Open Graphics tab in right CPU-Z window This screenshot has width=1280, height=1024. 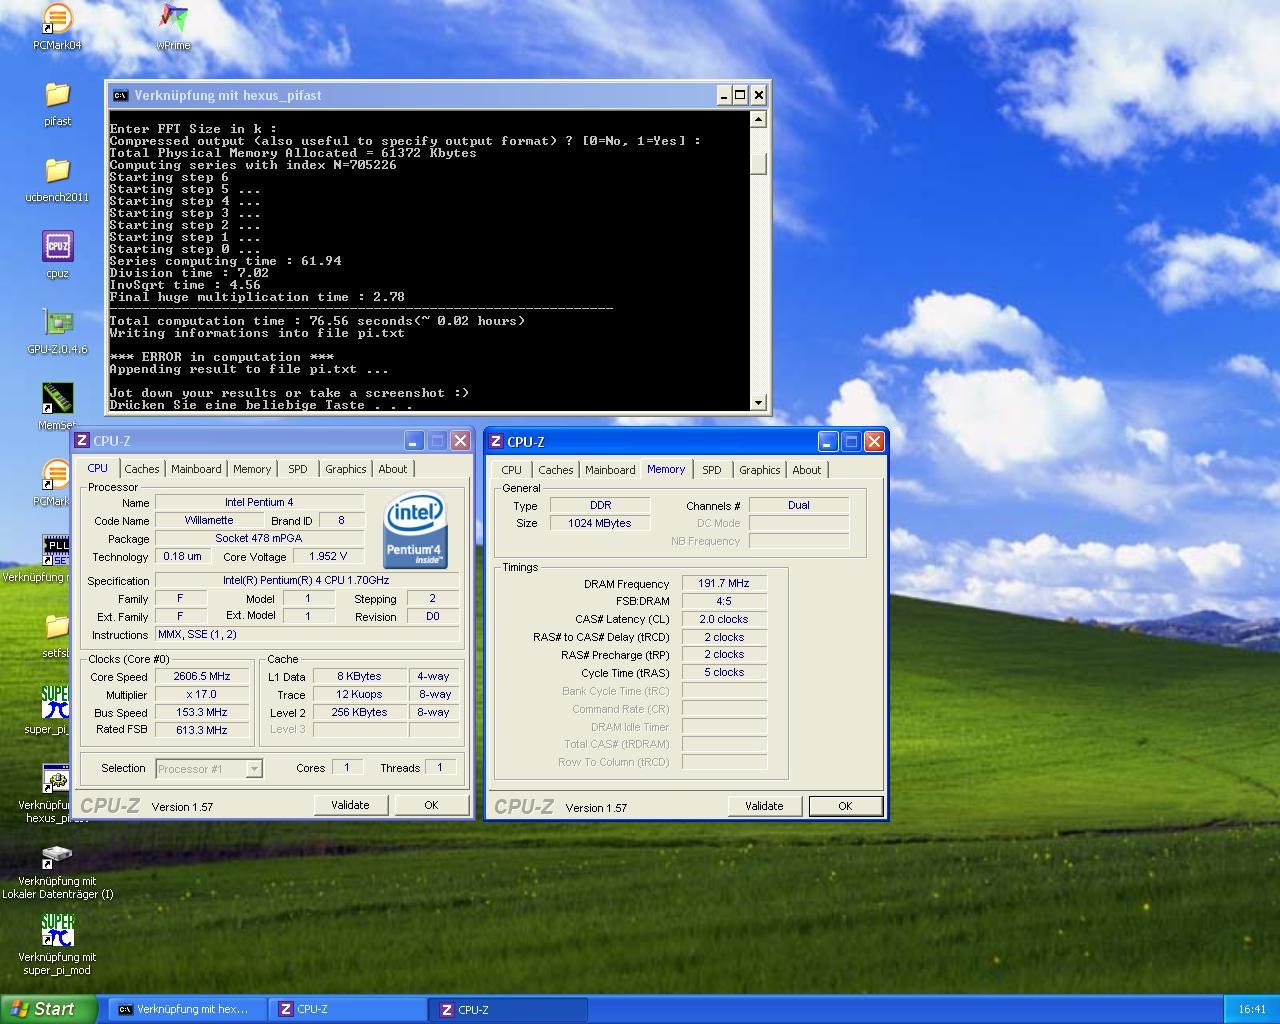pyautogui.click(x=760, y=470)
